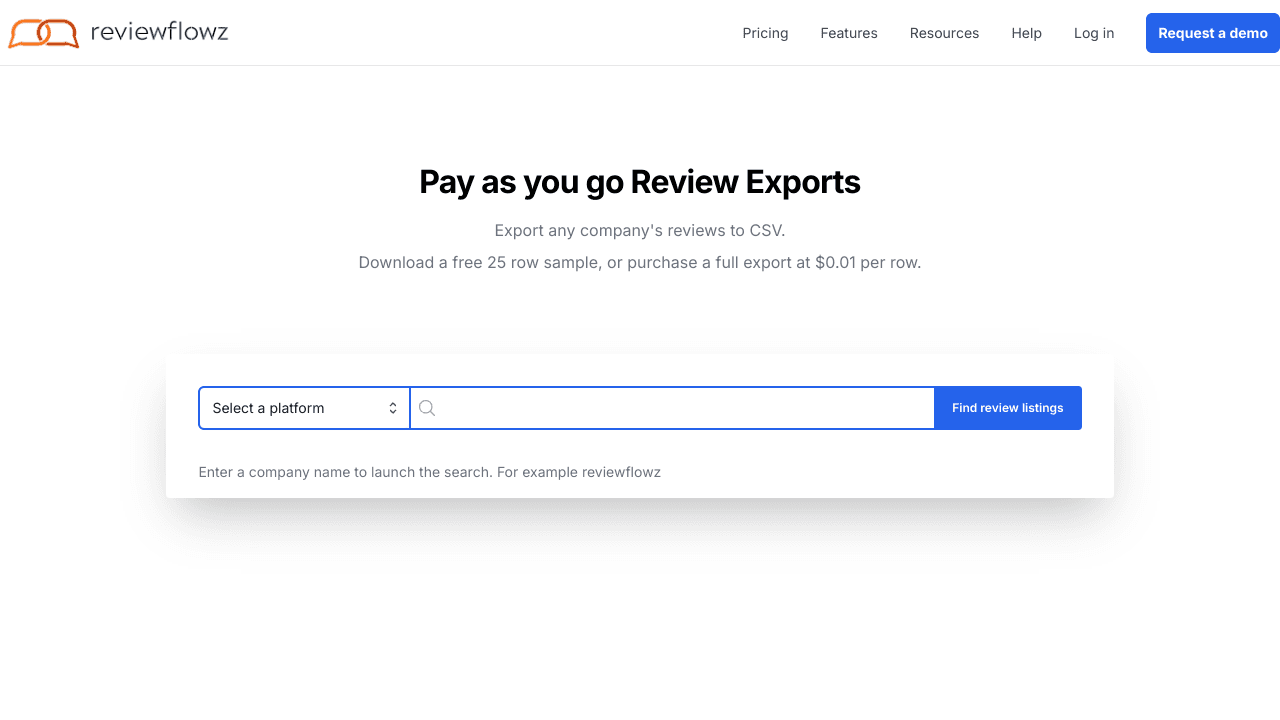1280x720 pixels.
Task: Click the text "Export any company's reviews to CSV."
Action: 640,230
